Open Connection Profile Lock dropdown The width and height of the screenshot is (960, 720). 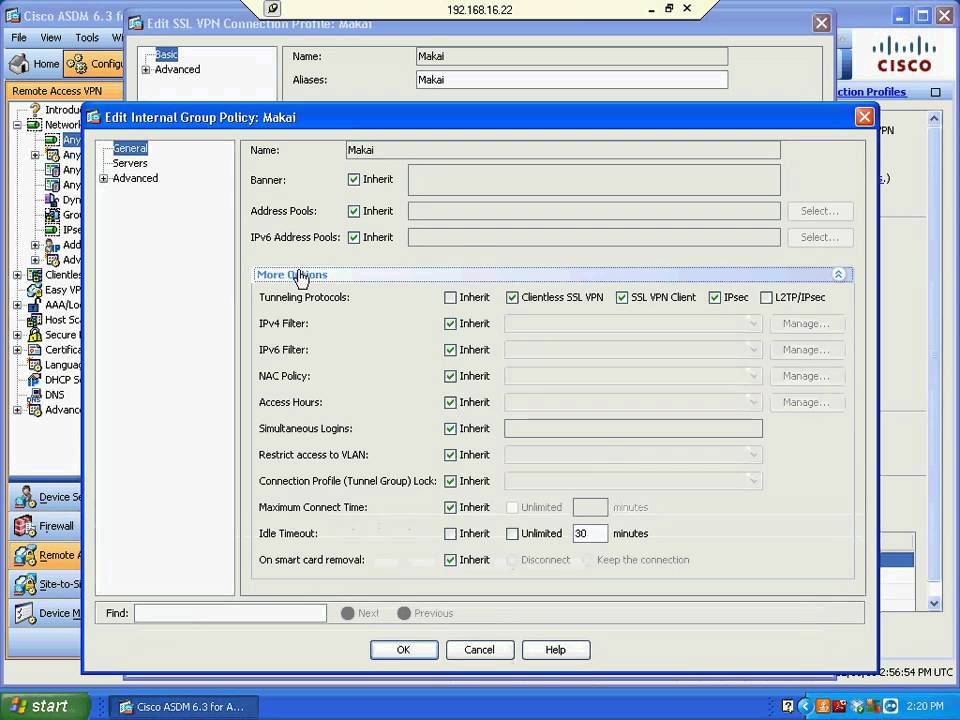(754, 482)
